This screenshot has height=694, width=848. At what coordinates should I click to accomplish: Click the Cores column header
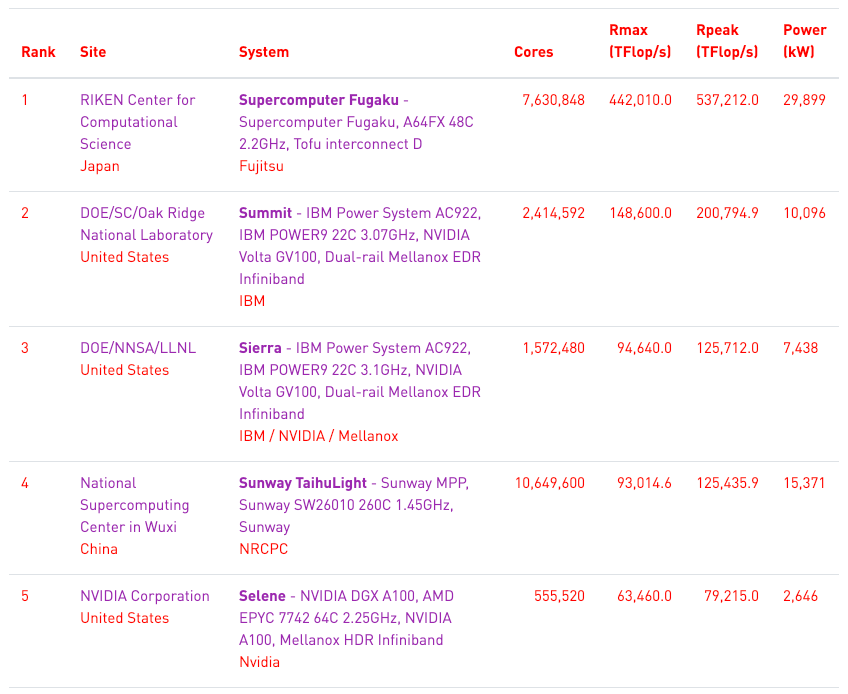pyautogui.click(x=533, y=52)
